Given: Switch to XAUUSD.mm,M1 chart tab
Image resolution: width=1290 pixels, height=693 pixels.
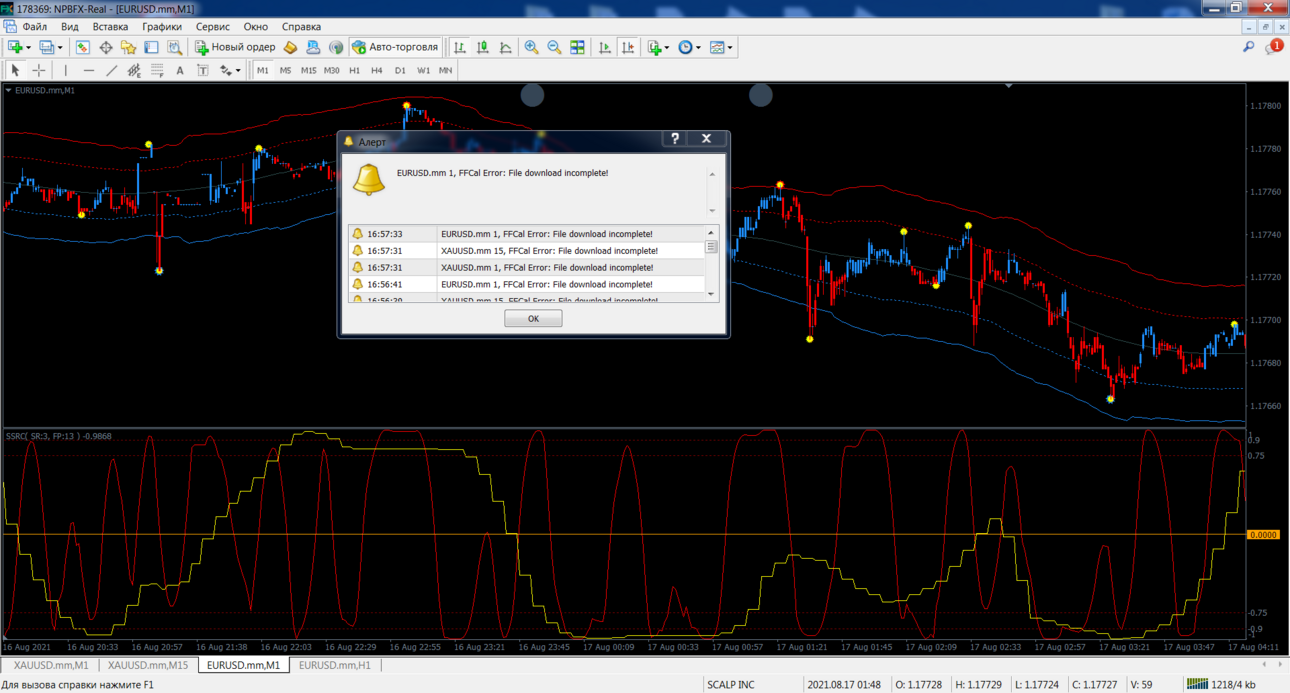Looking at the screenshot, I should point(51,665).
